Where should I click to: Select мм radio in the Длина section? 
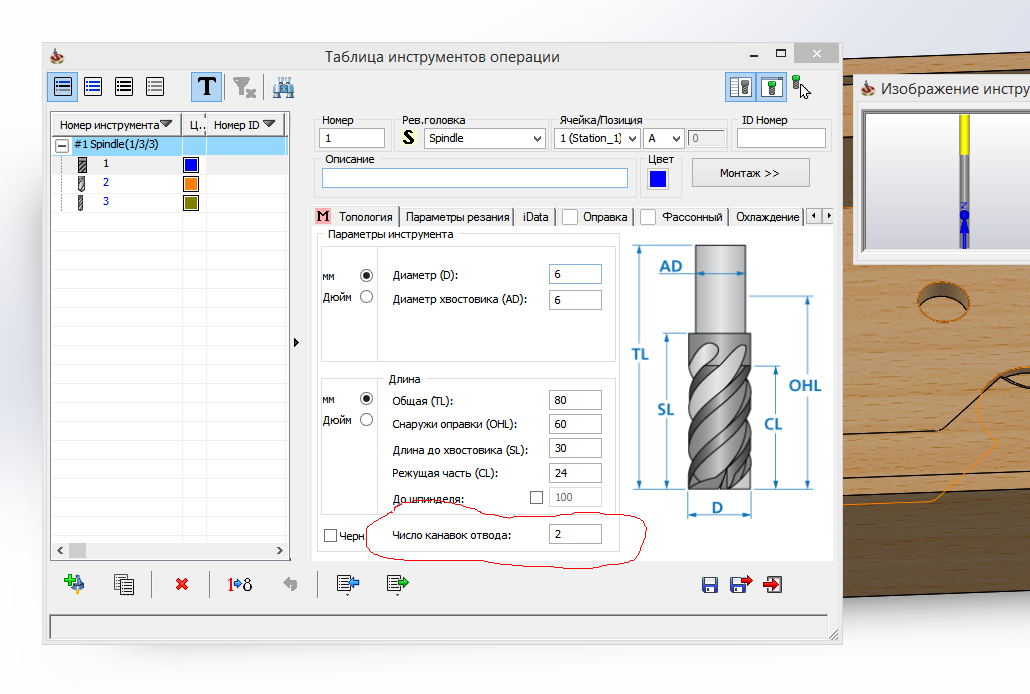click(367, 398)
